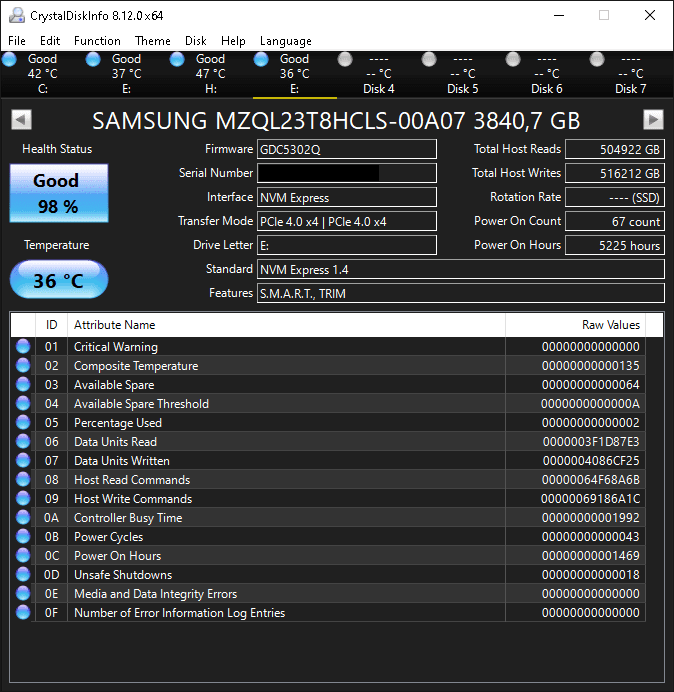The height and width of the screenshot is (692, 674).
Task: Select the Power Cycles raw value ending 043
Action: coord(591,537)
